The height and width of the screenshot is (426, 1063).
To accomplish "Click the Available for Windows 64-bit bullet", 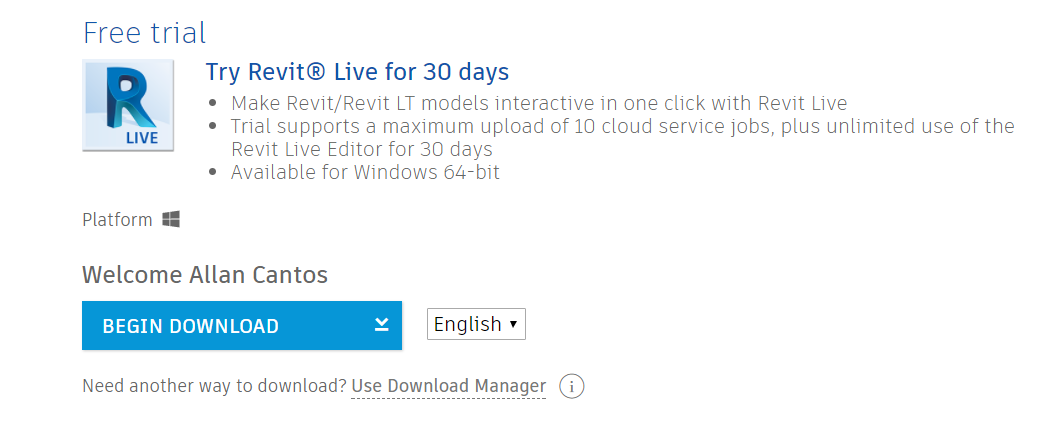I will click(365, 172).
